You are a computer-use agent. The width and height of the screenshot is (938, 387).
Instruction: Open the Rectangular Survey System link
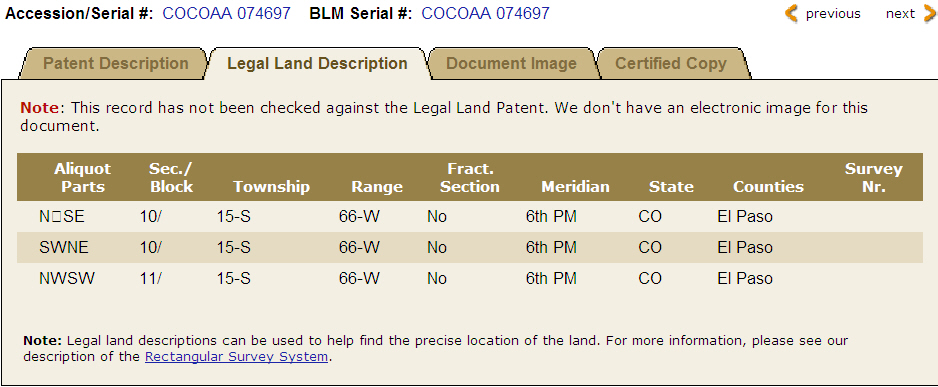tap(236, 357)
